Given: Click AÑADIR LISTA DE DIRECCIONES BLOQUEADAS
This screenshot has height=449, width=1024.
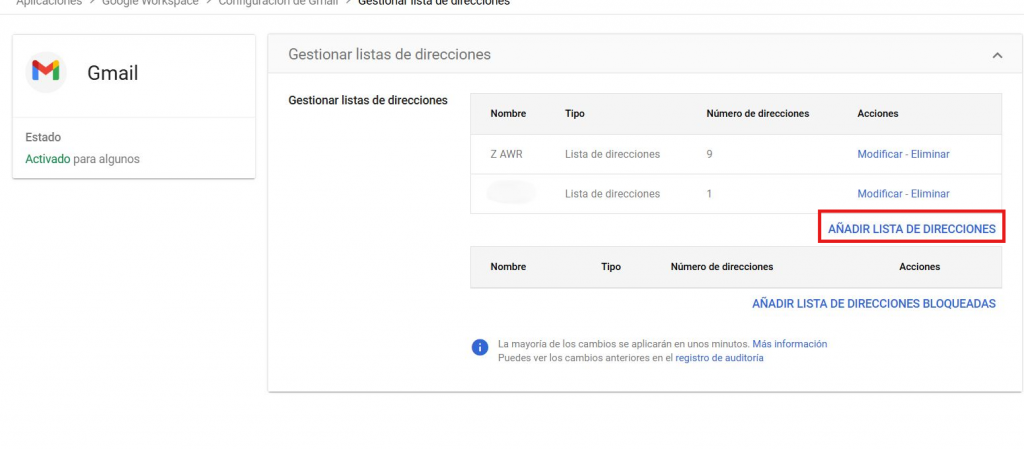Looking at the screenshot, I should pos(873,303).
